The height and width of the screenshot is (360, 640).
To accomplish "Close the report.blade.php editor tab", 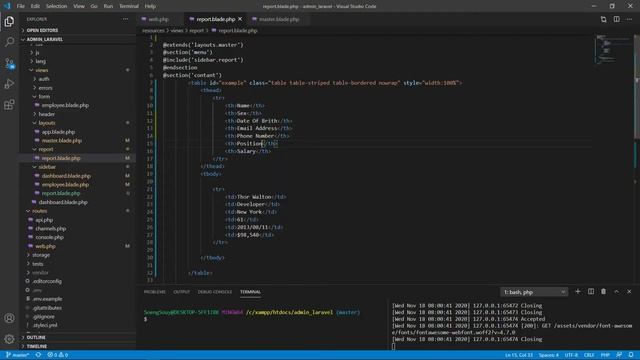I will pyautogui.click(x=240, y=19).
